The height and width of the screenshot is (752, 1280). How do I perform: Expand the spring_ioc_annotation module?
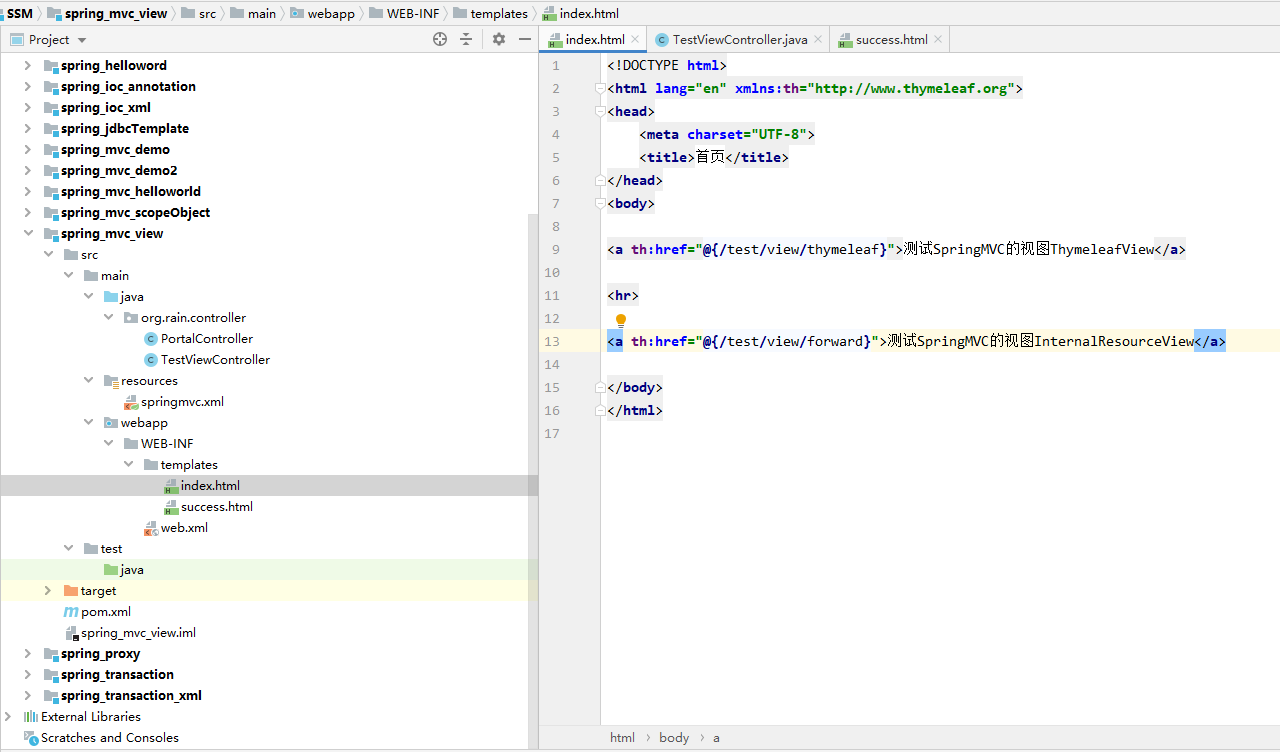click(28, 87)
